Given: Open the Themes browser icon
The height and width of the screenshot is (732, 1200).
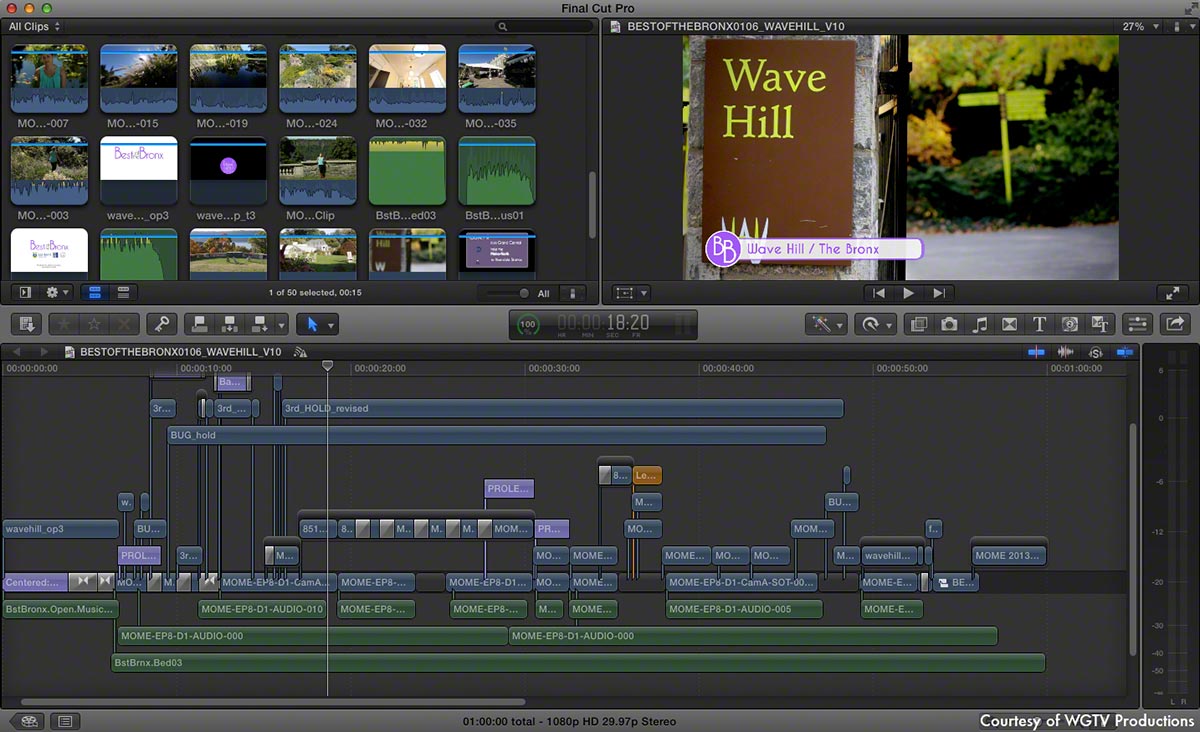Looking at the screenshot, I should pyautogui.click(x=1100, y=324).
